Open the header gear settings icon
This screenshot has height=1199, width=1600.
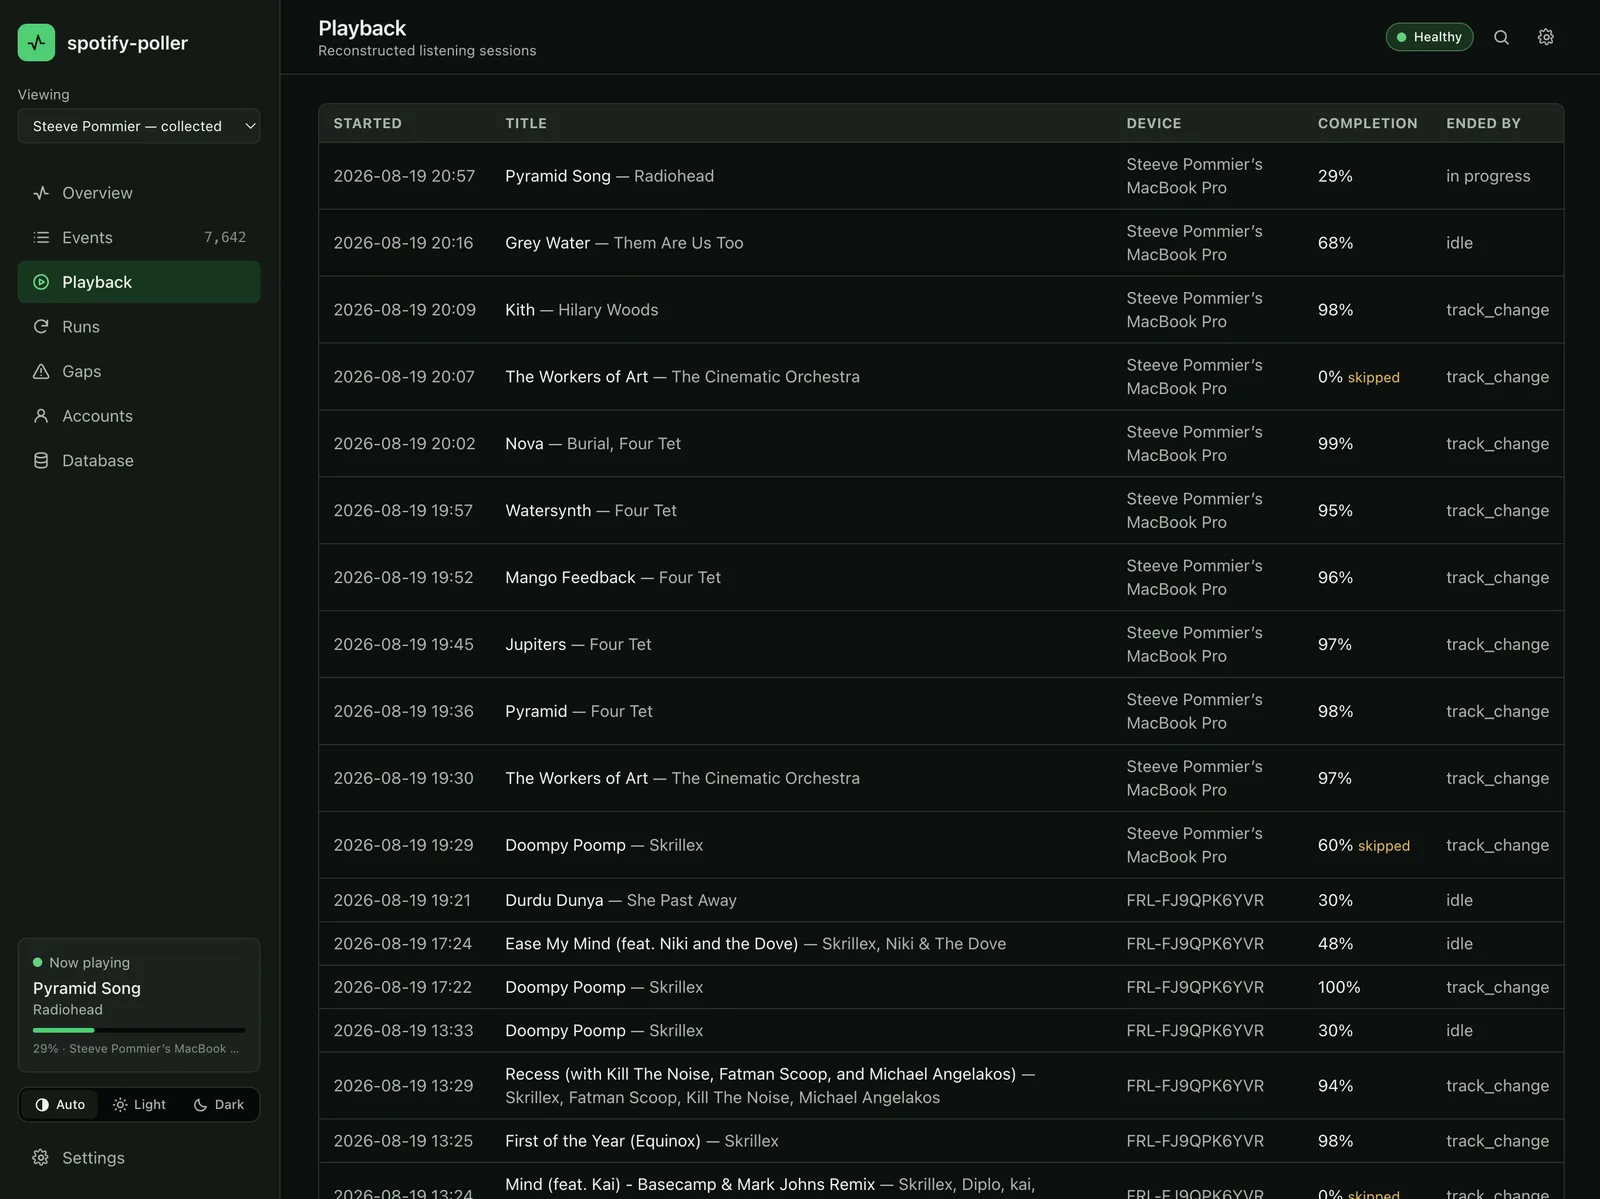1546,37
